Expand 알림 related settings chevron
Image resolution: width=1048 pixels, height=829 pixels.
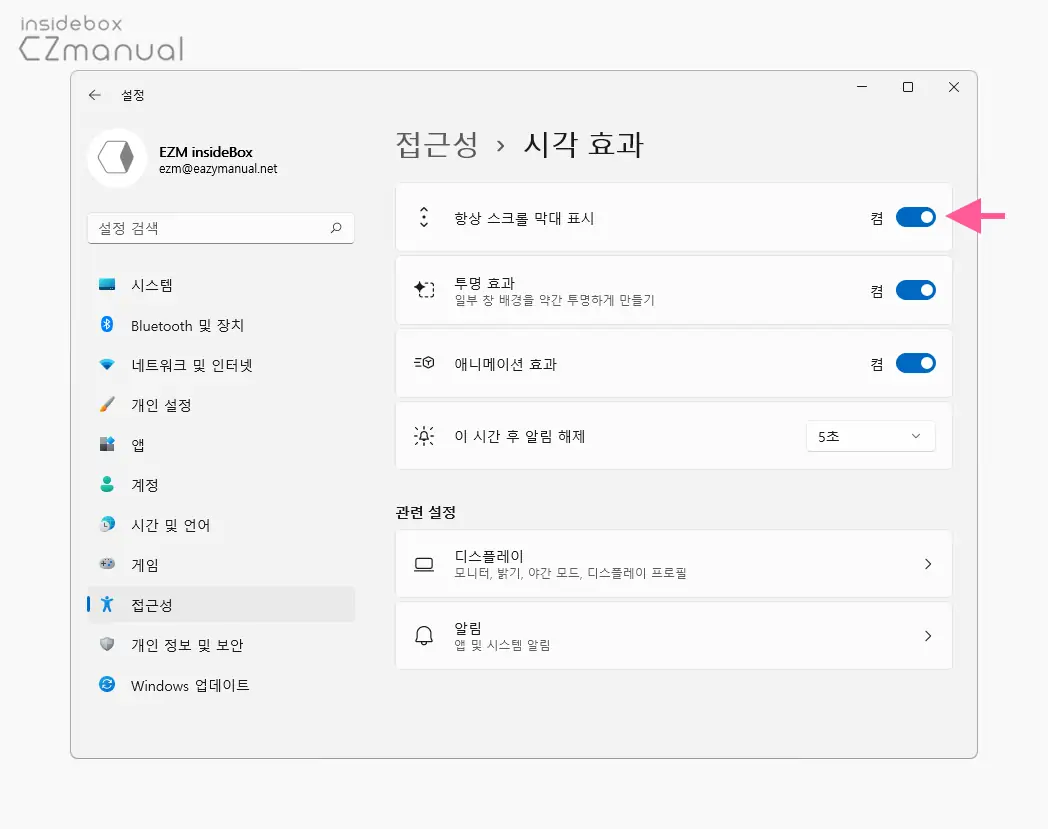[928, 636]
